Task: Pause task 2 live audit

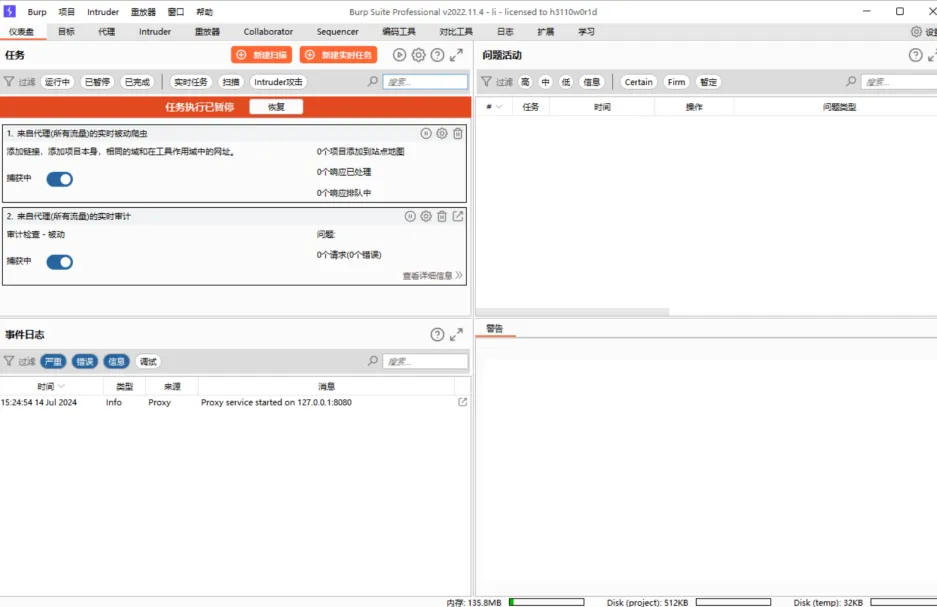Action: tap(410, 216)
